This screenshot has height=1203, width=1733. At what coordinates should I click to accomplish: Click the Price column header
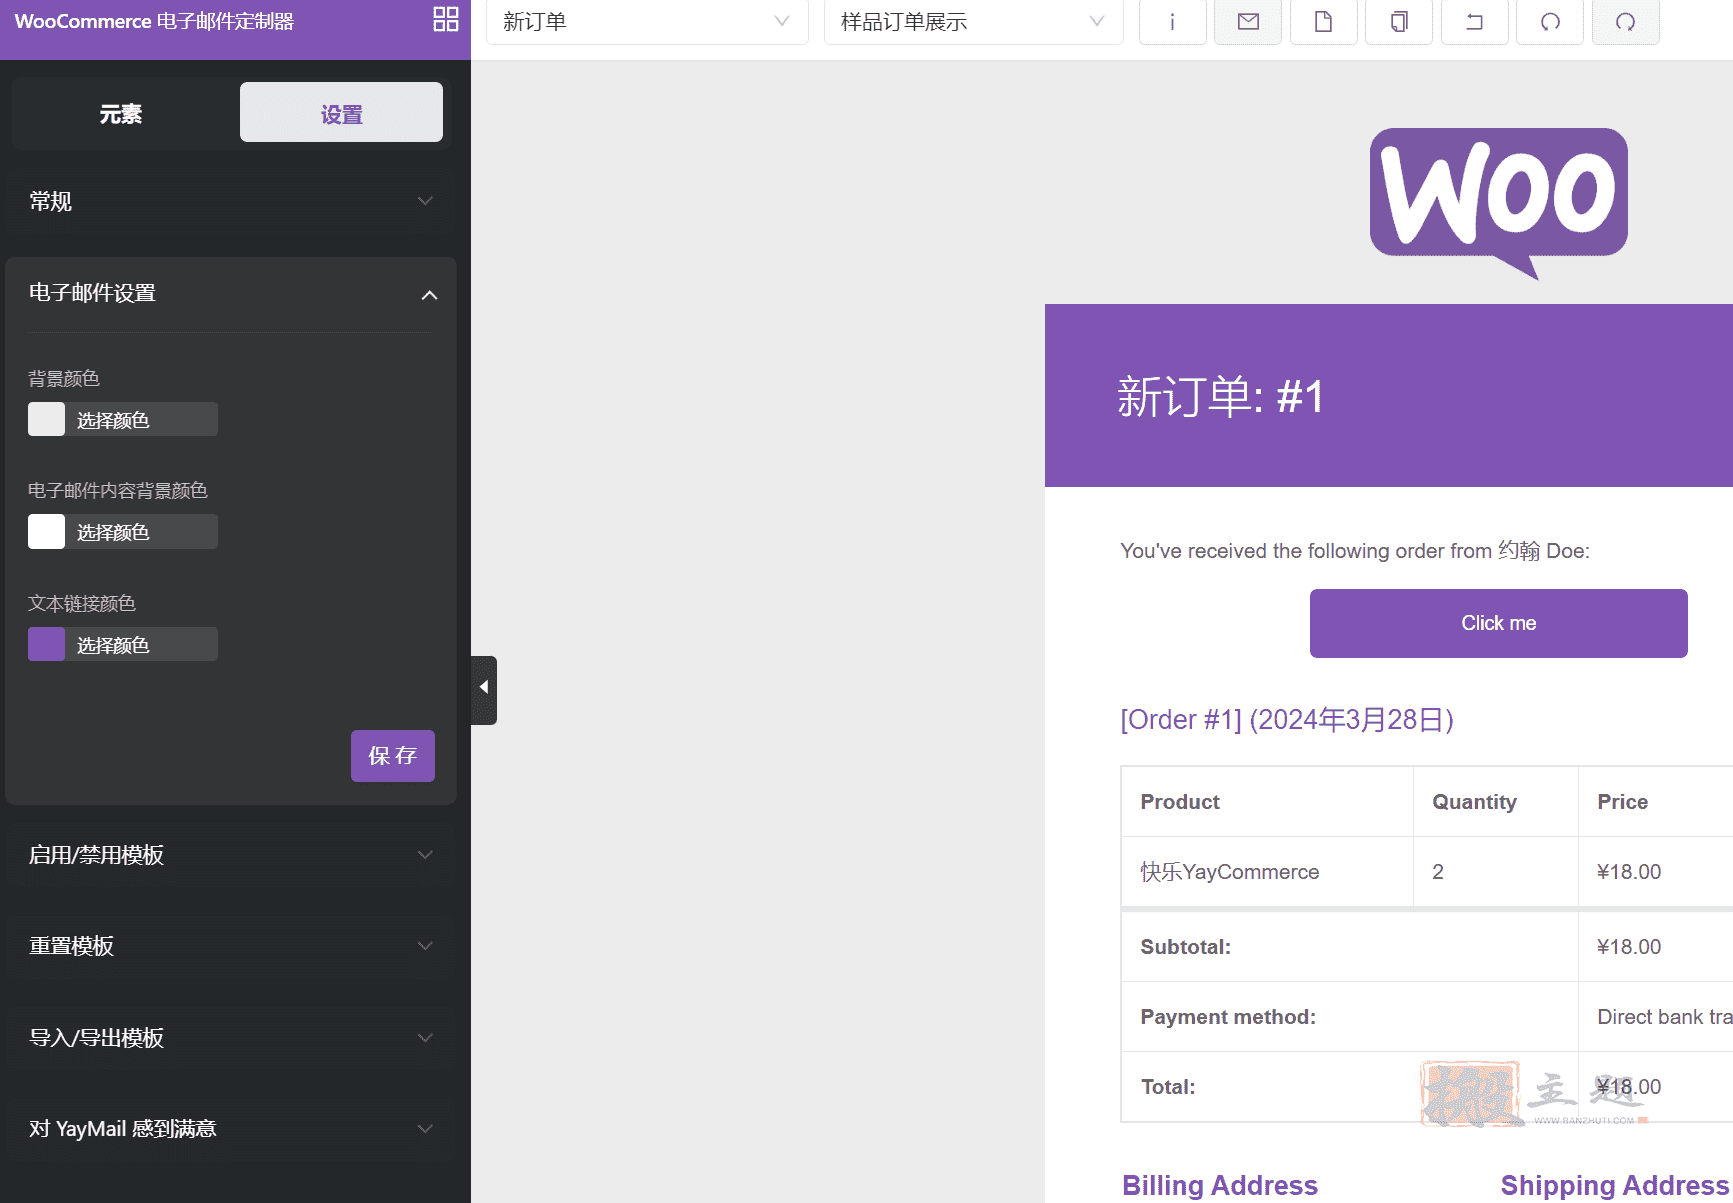(x=1622, y=802)
